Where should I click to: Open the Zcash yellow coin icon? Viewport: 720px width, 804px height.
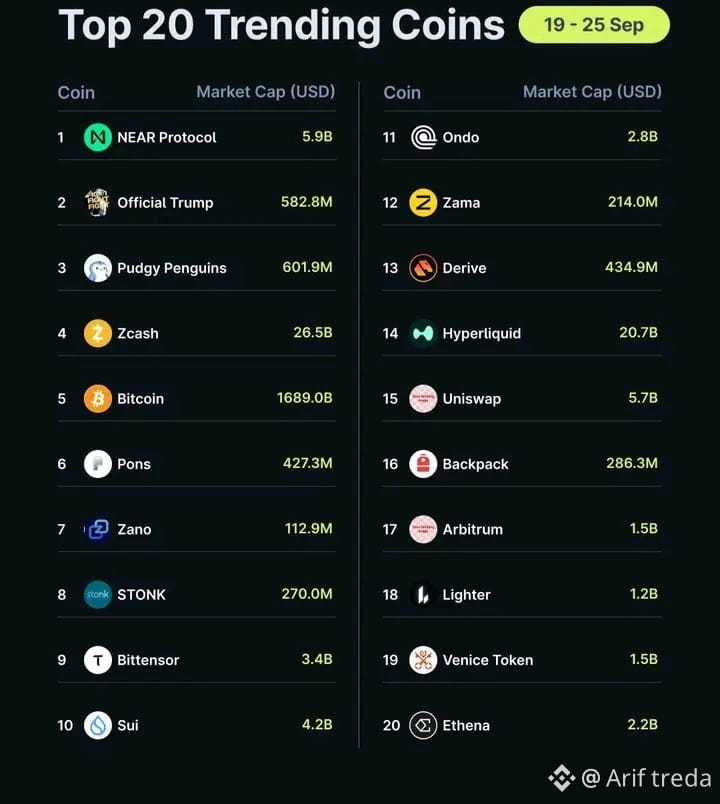point(97,333)
